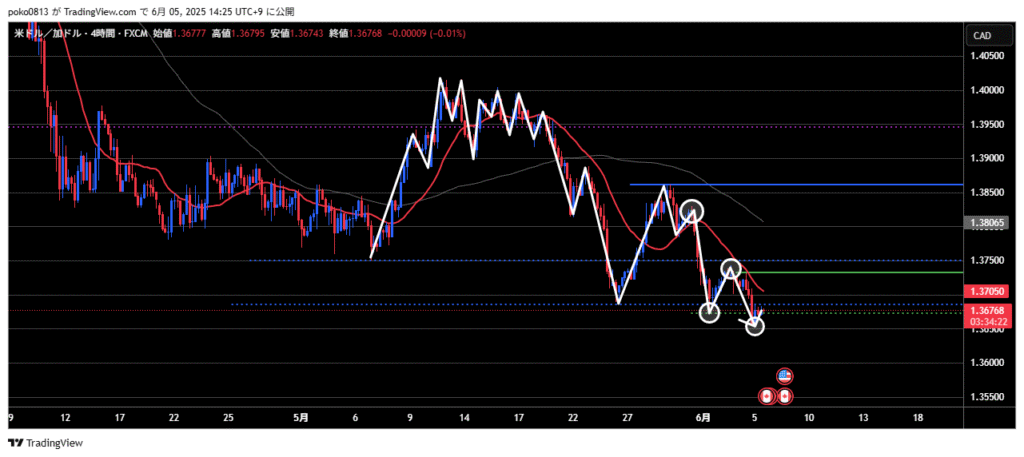The width and height of the screenshot is (1024, 457).
Task: Click the right Canadian flag event icon
Action: point(785,397)
